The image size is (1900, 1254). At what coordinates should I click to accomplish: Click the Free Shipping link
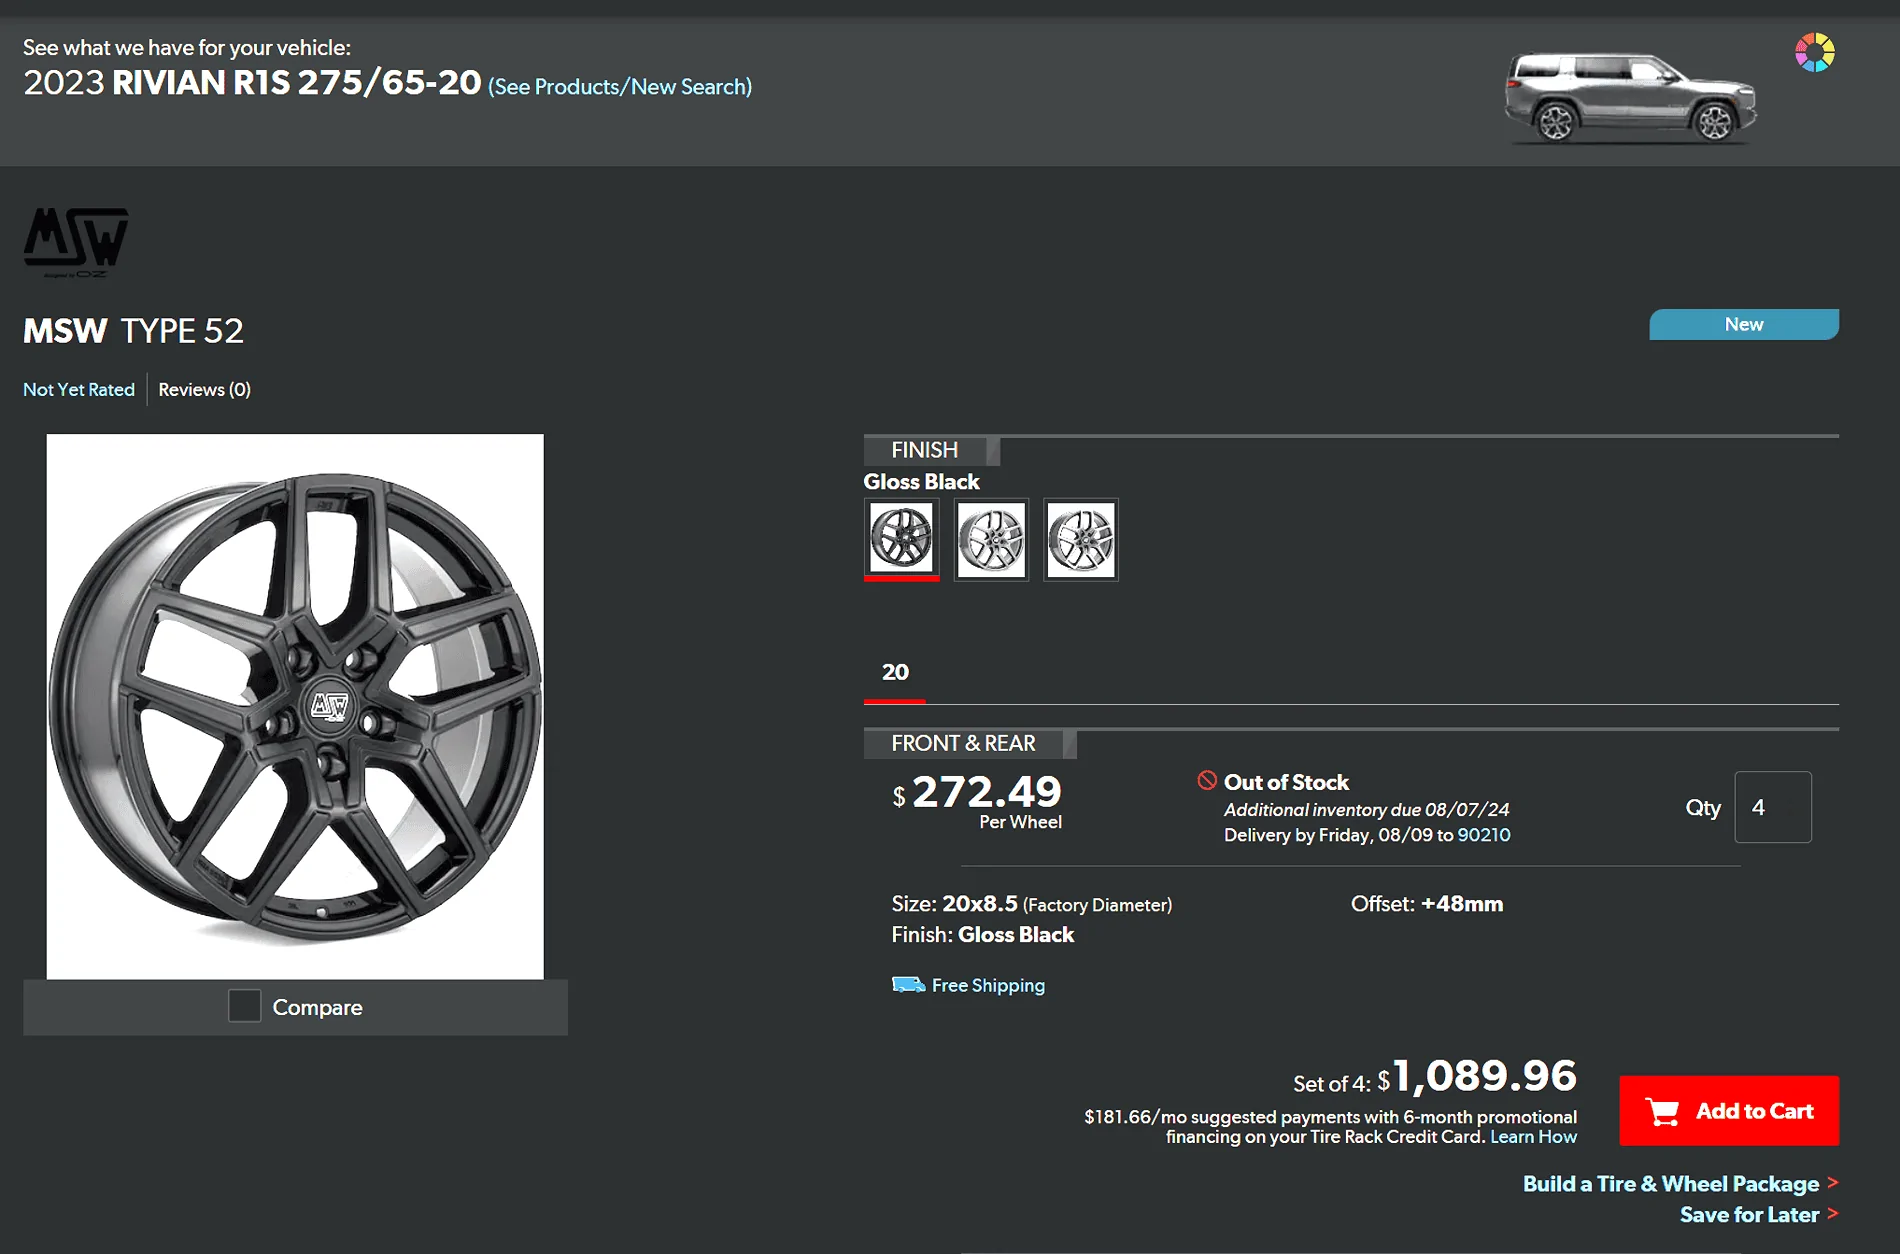[x=988, y=985]
